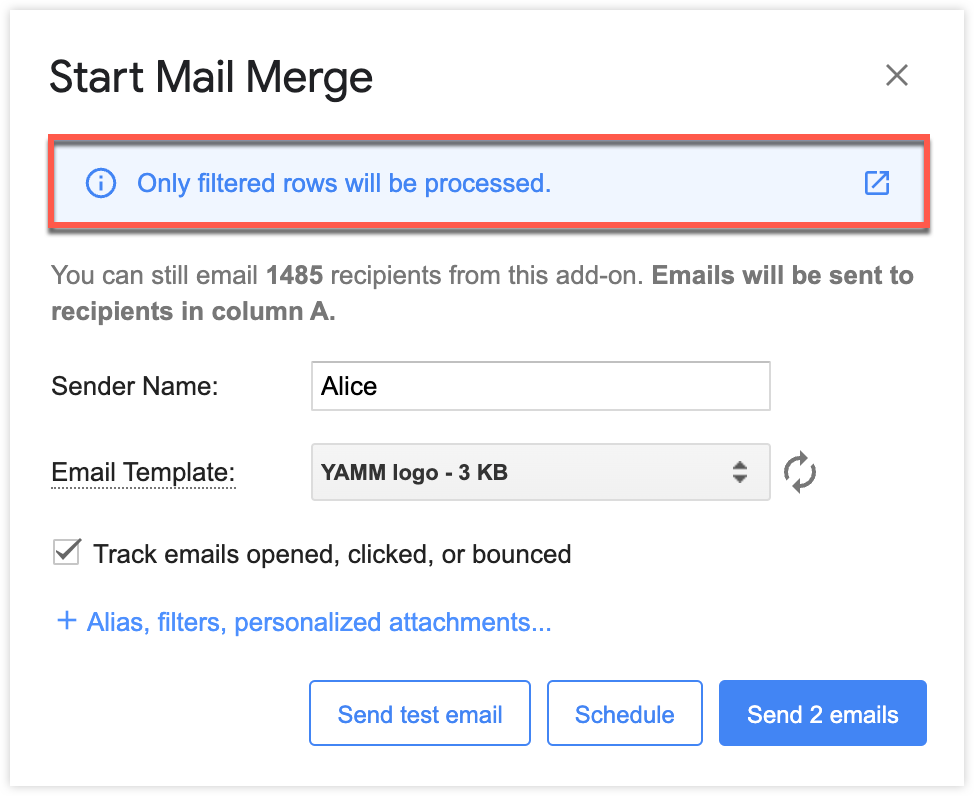Click the bold 'recipients in column A' text
974x796 pixels.
click(x=193, y=311)
